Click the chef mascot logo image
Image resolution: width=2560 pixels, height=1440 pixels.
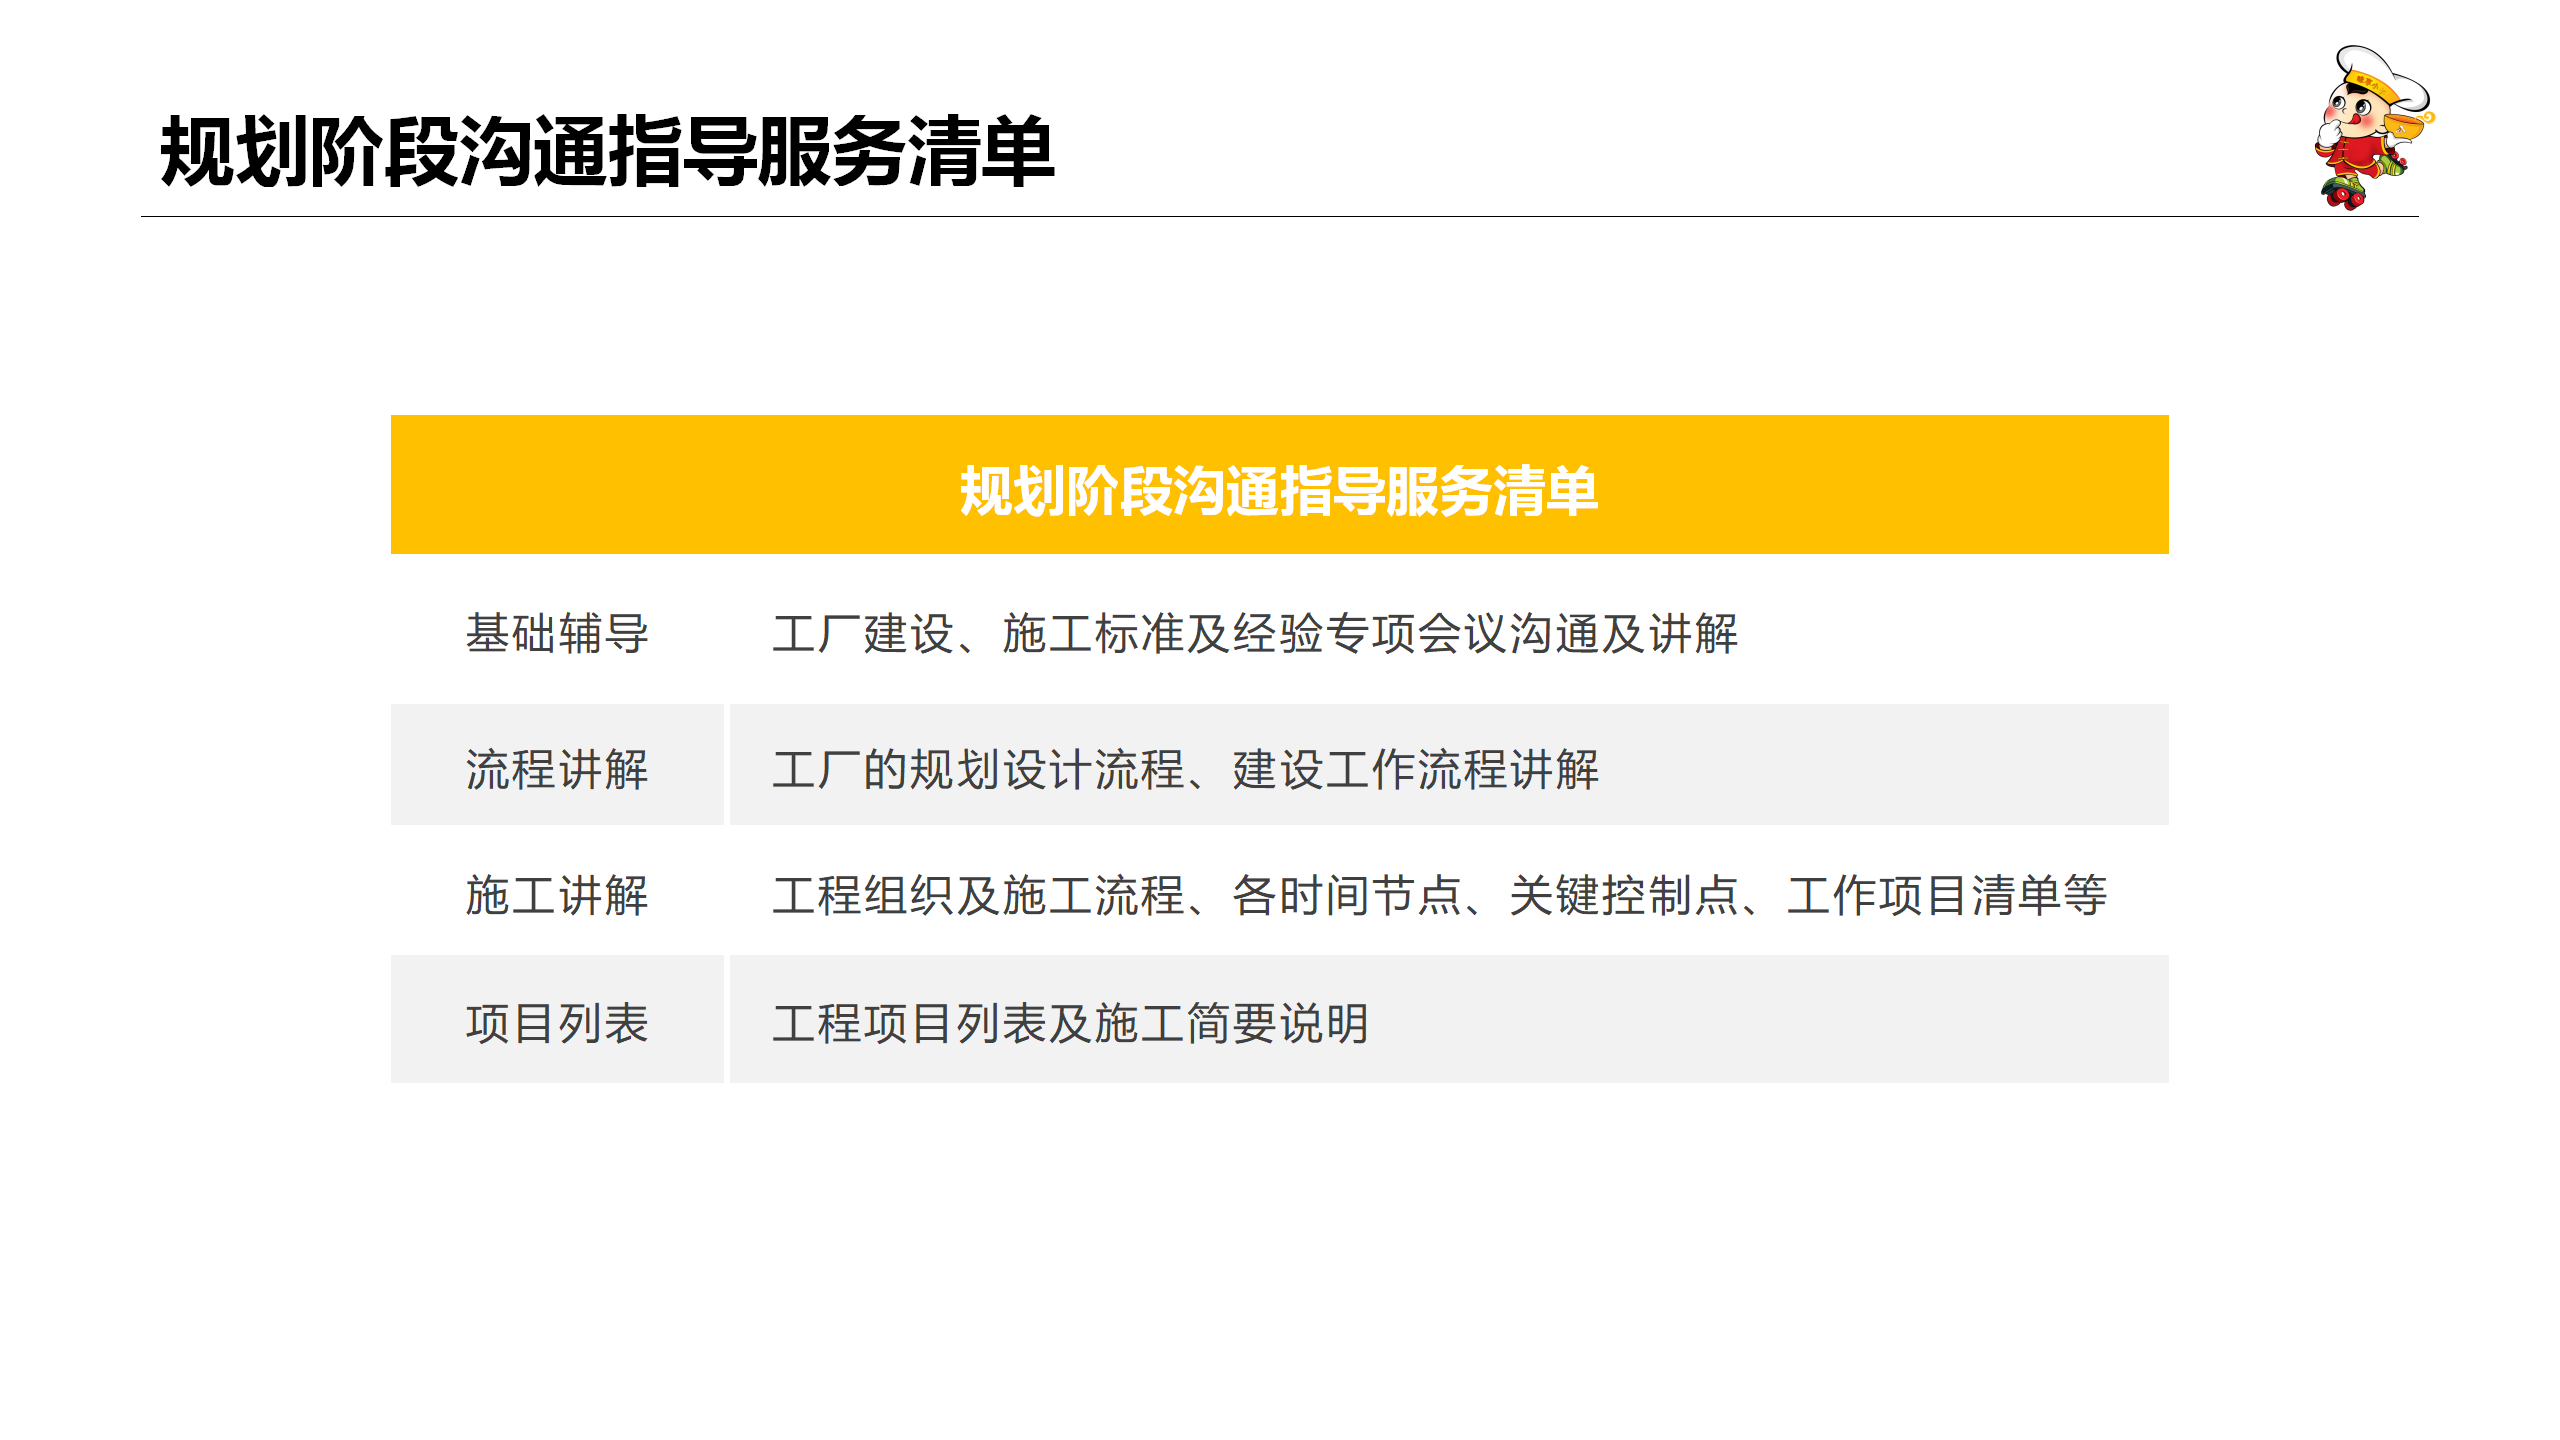(2374, 128)
